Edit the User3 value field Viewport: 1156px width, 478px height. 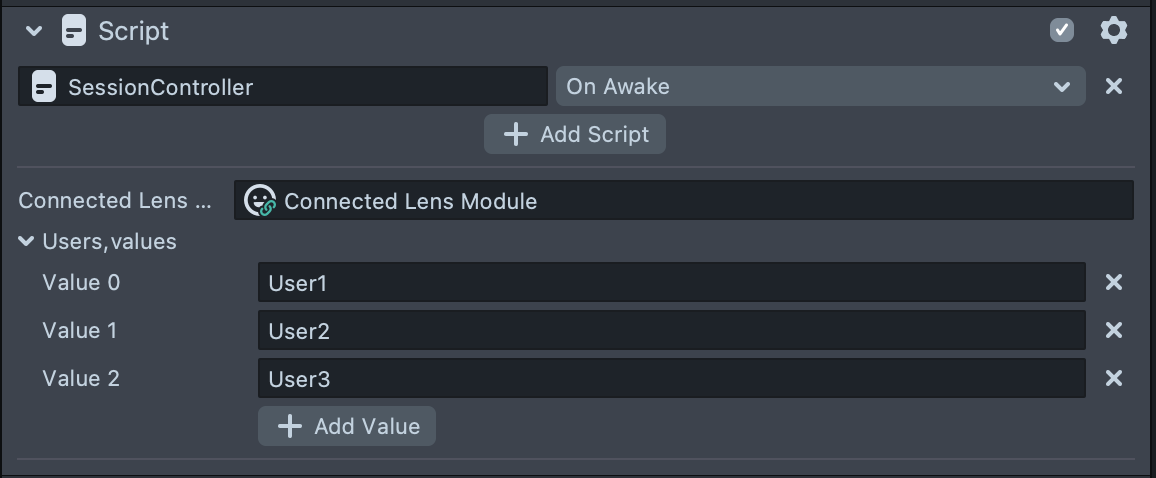click(x=670, y=379)
